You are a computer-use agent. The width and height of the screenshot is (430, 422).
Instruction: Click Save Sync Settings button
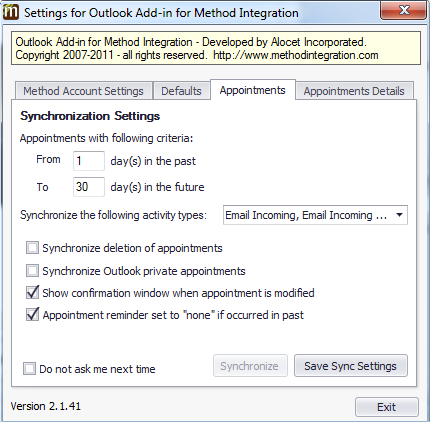click(x=351, y=366)
